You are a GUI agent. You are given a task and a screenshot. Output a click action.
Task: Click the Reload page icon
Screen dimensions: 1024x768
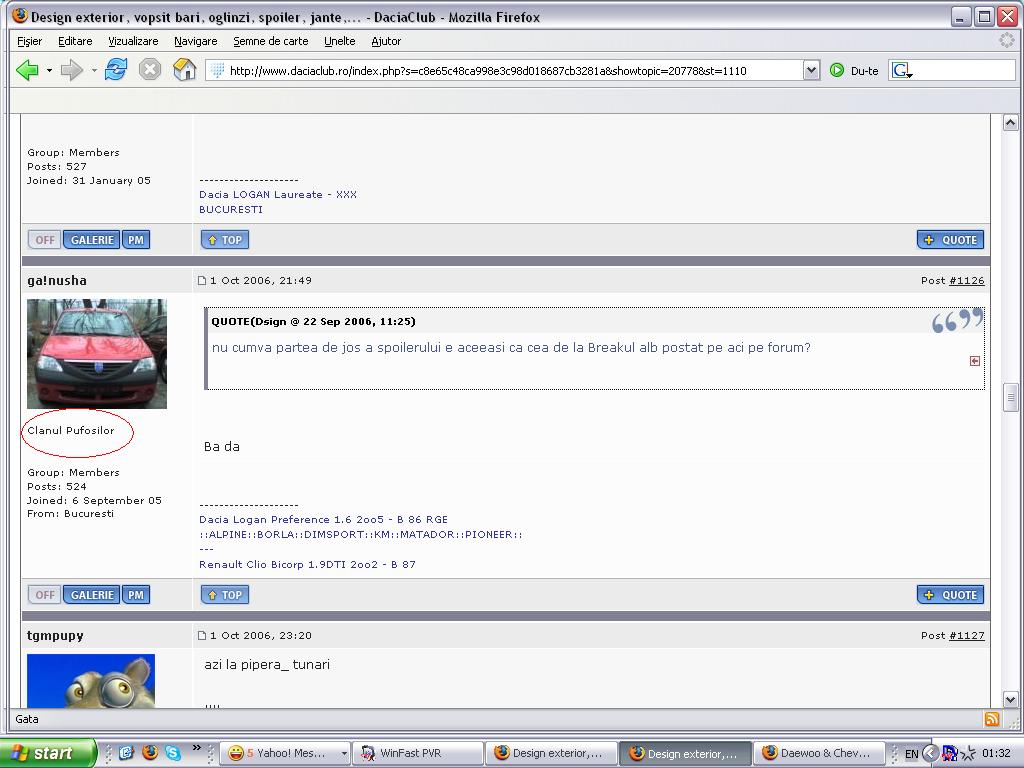pyautogui.click(x=116, y=70)
